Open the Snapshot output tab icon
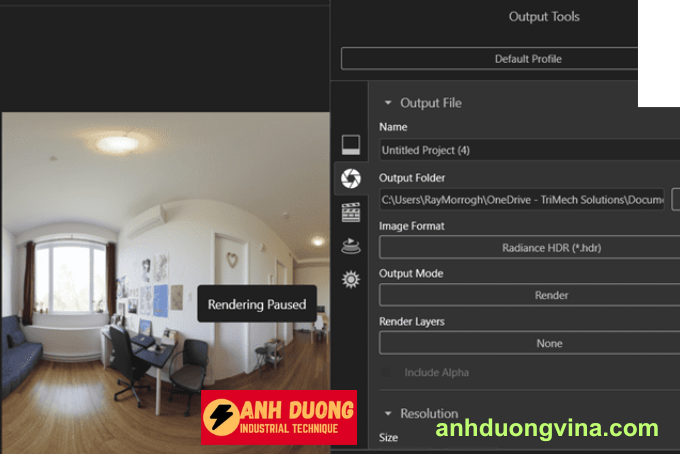Viewport: 680px width, 454px height. [x=350, y=144]
